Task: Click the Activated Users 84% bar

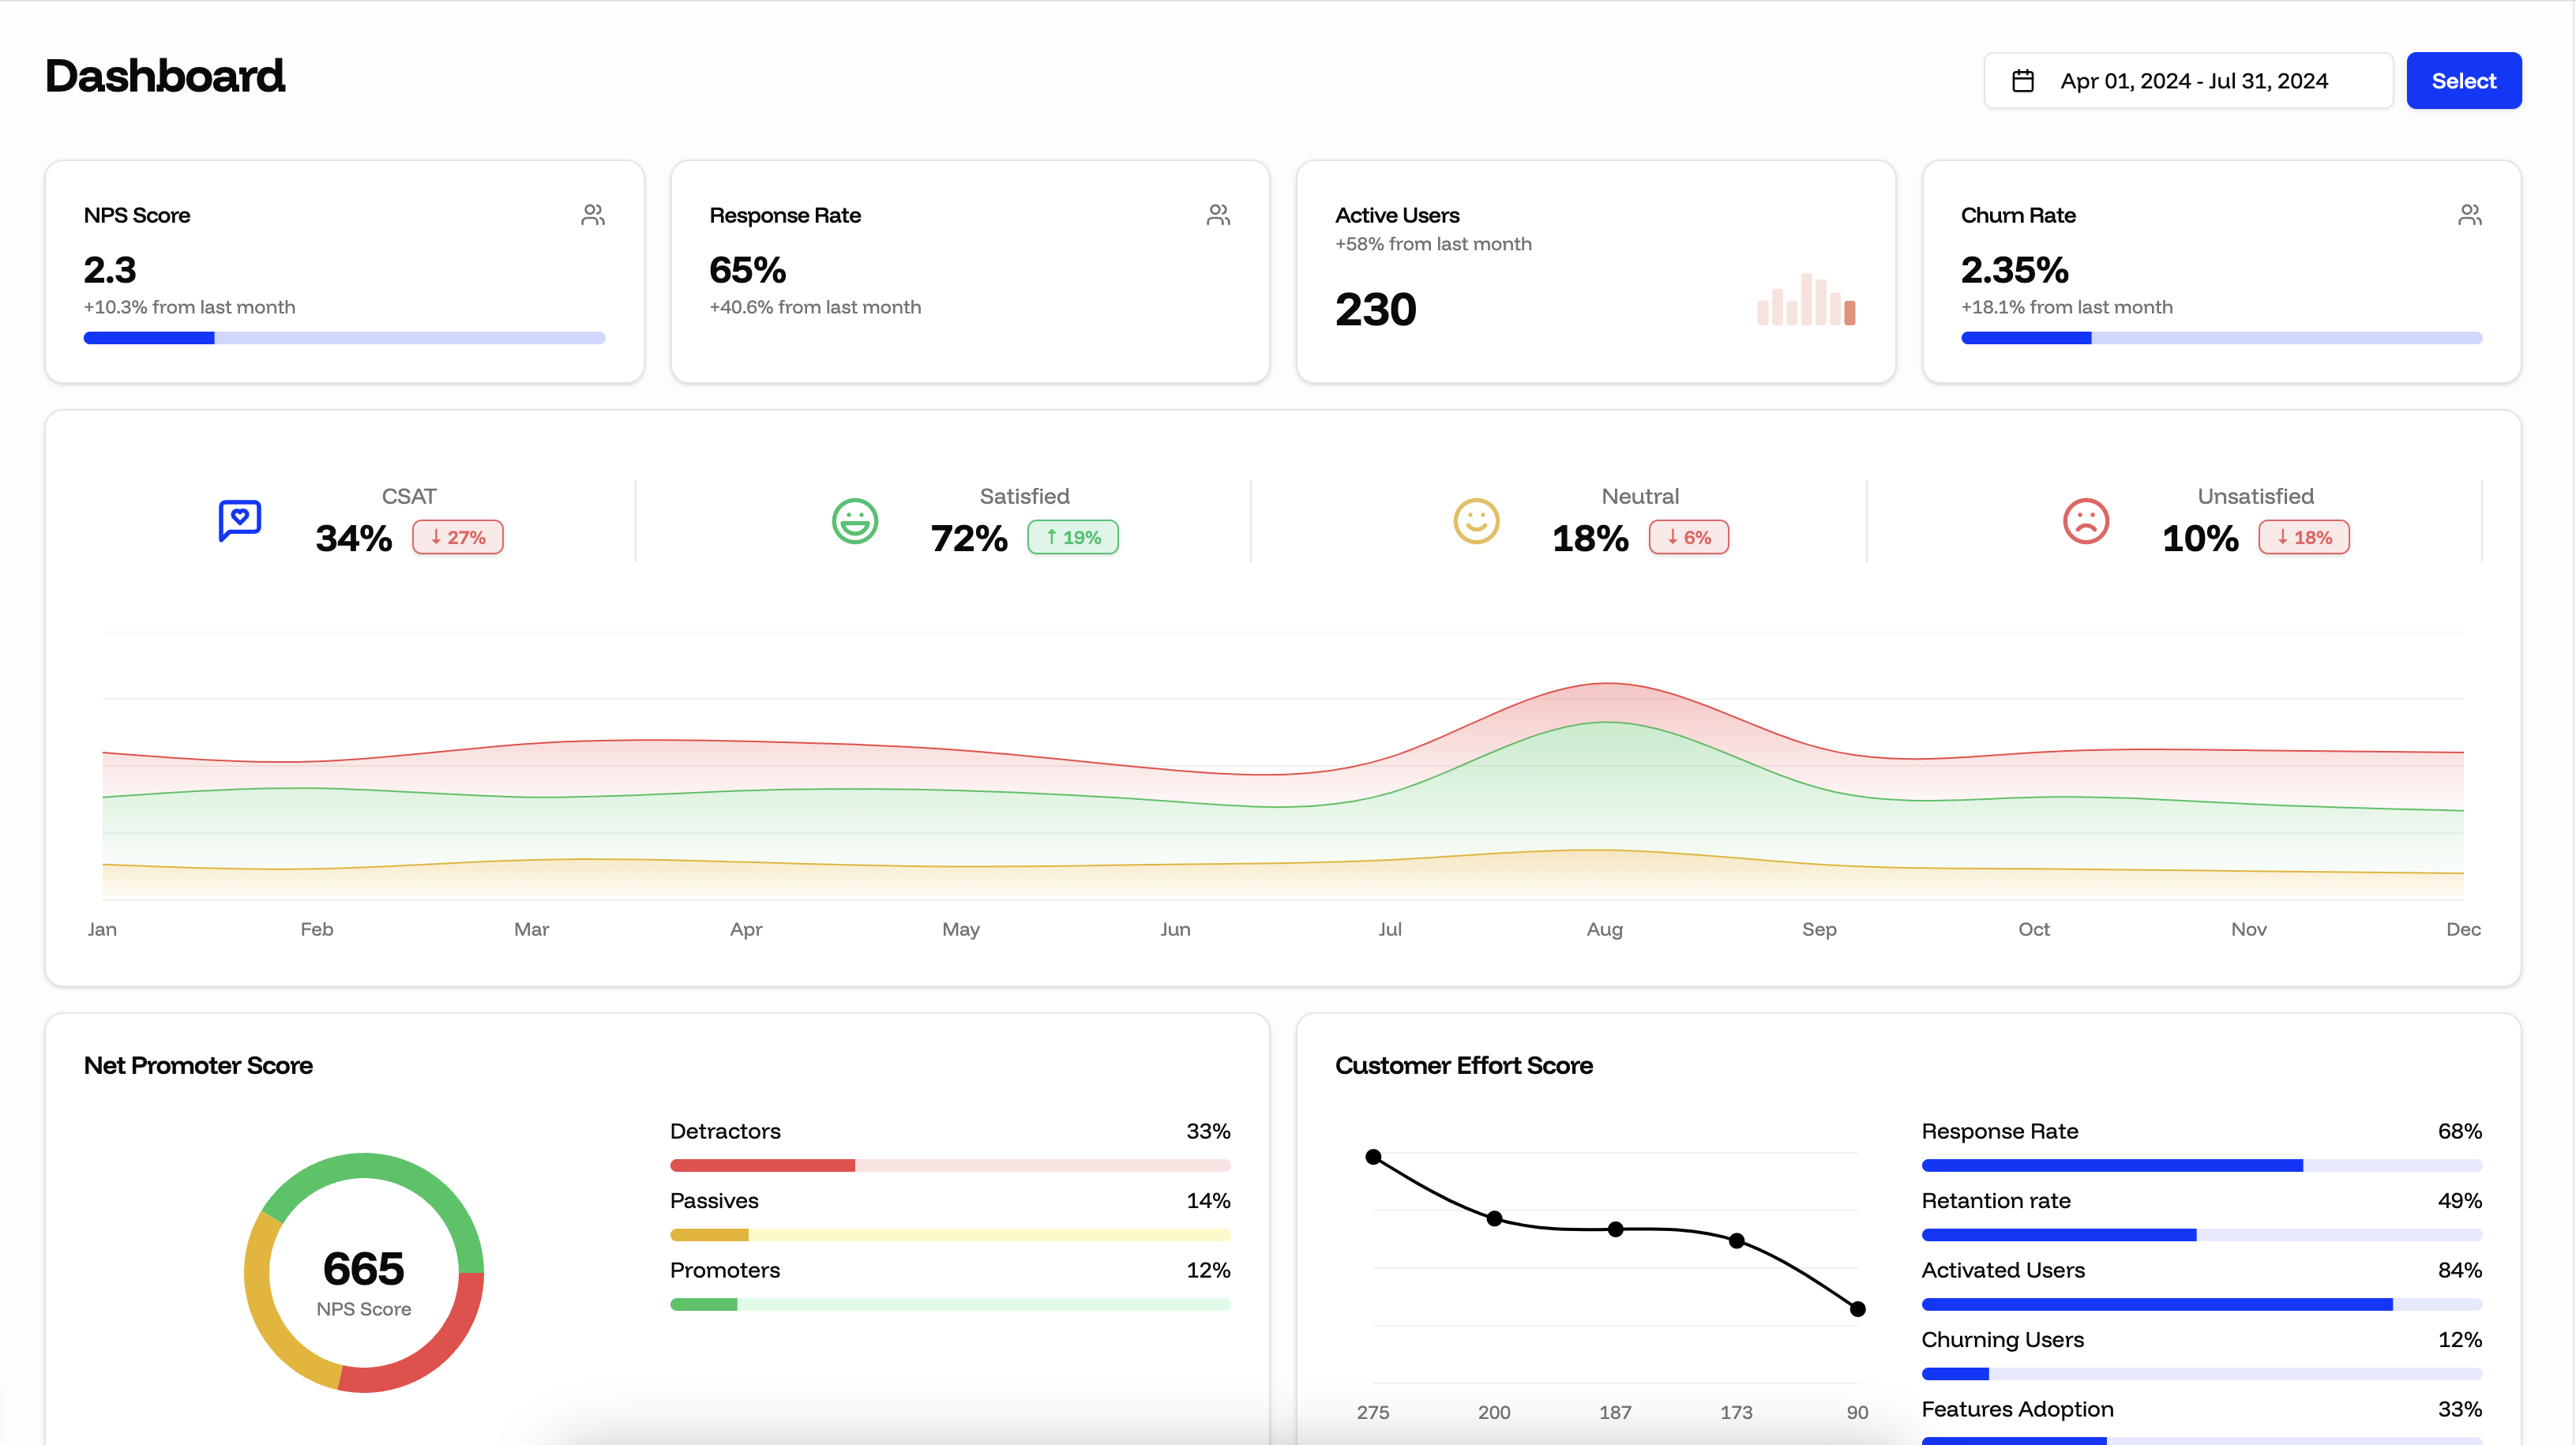Action: pos(2202,1304)
